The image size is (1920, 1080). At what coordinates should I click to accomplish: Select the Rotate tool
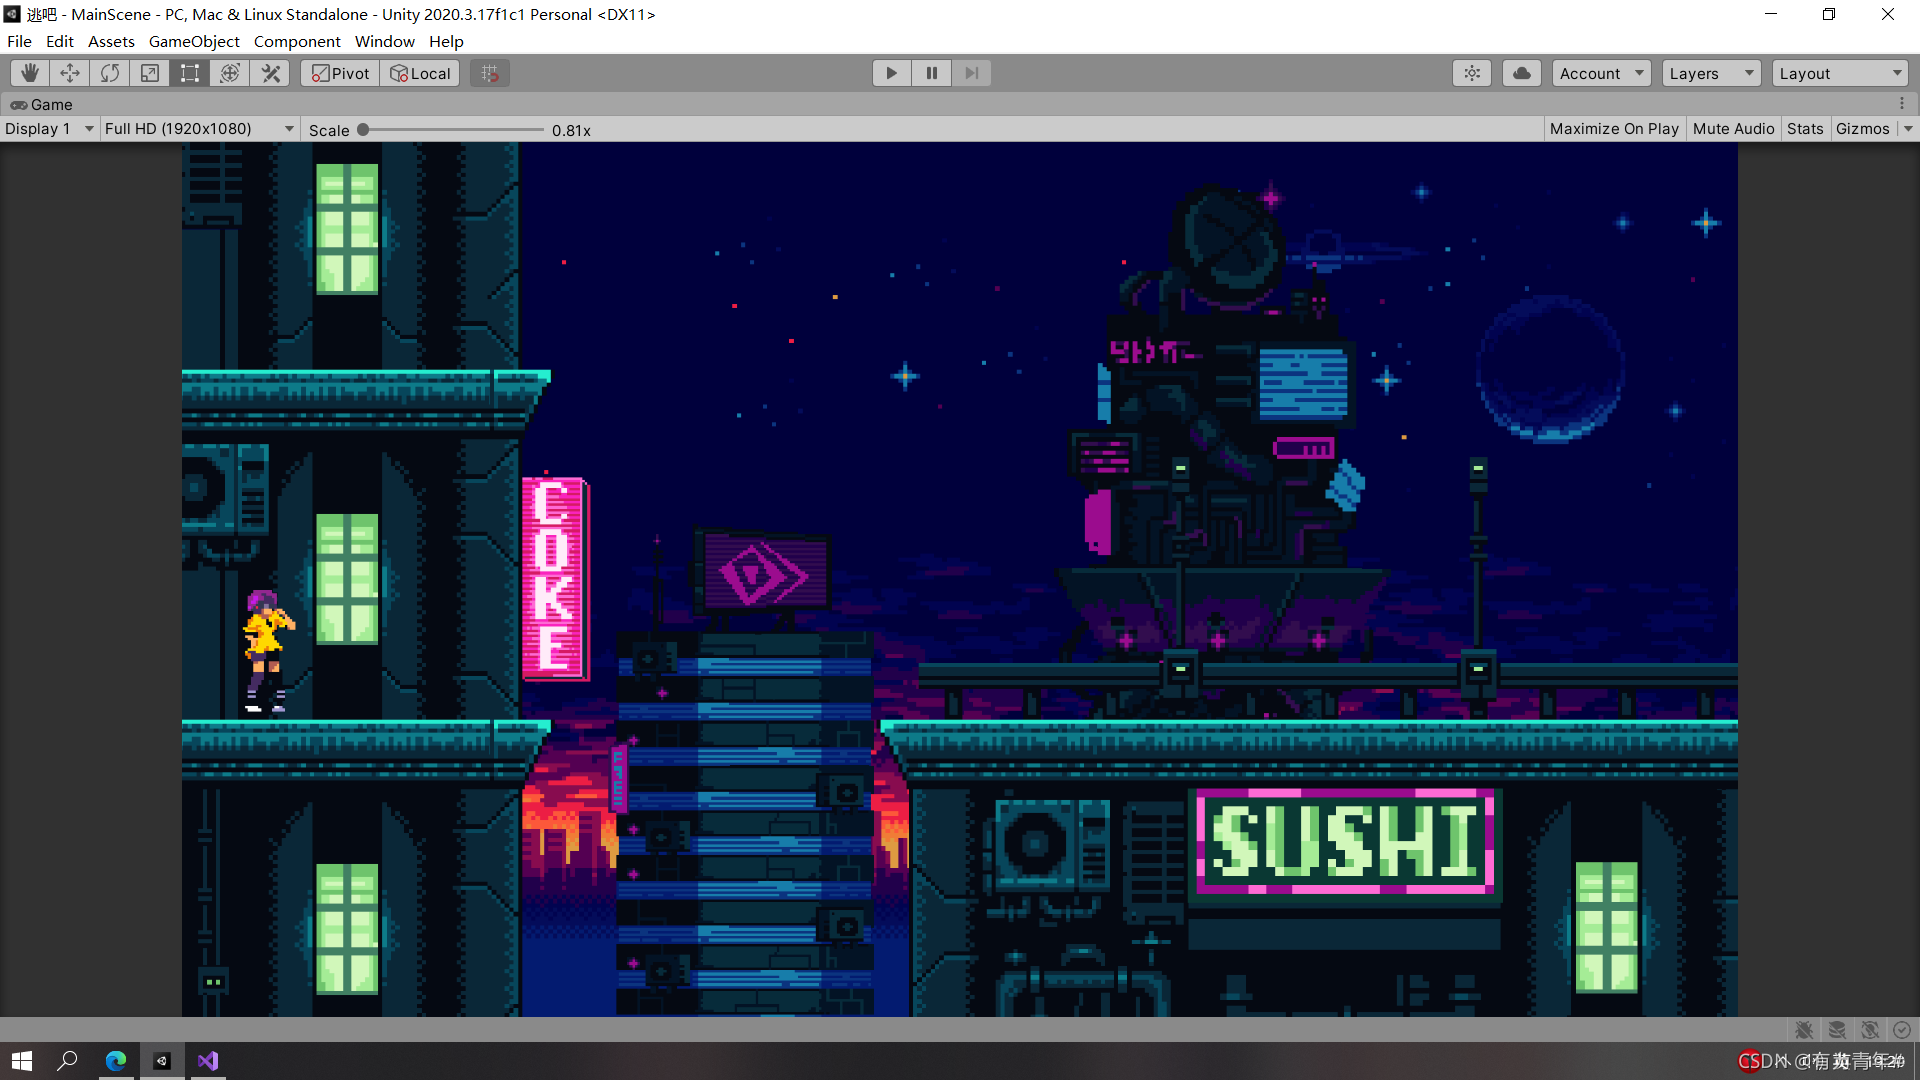[110, 73]
